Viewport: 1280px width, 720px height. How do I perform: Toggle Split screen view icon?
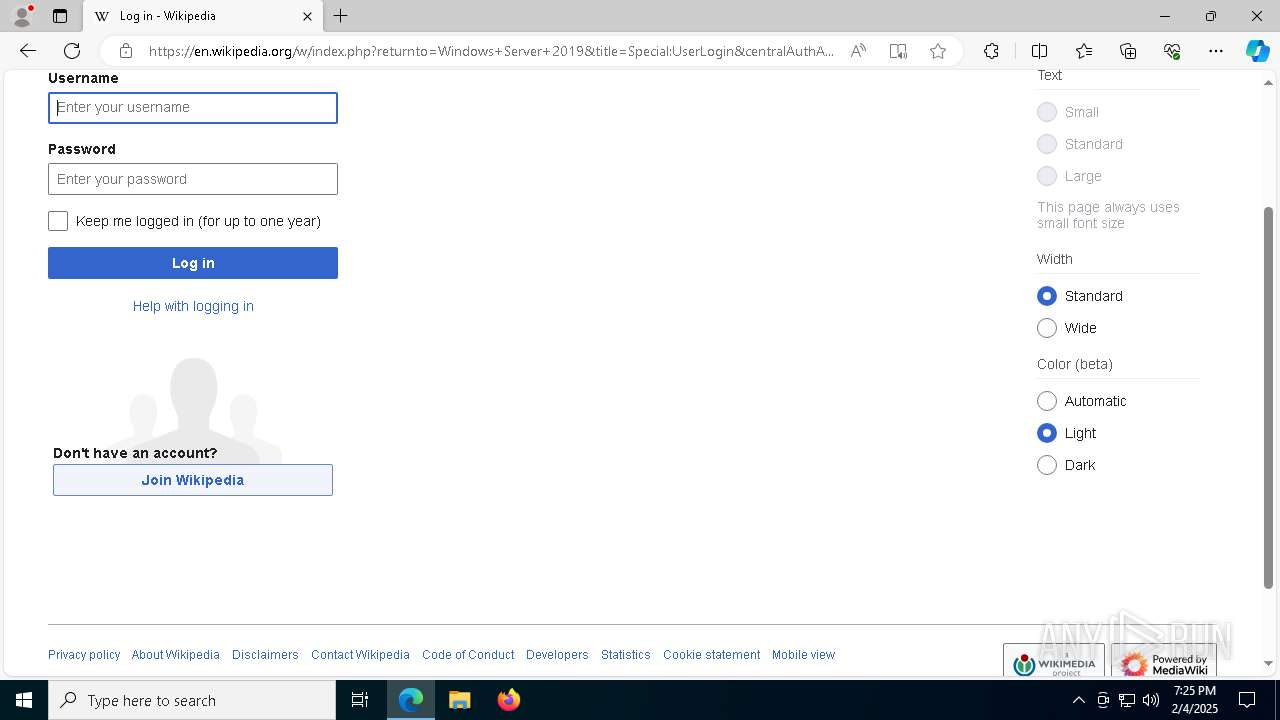1039,51
